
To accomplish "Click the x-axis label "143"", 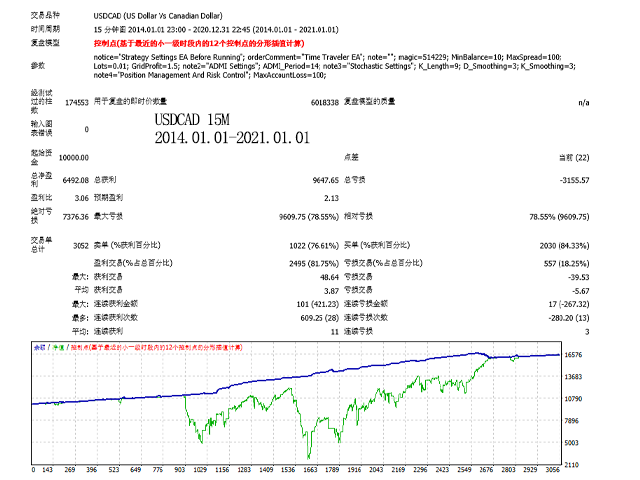I will coord(48,470).
